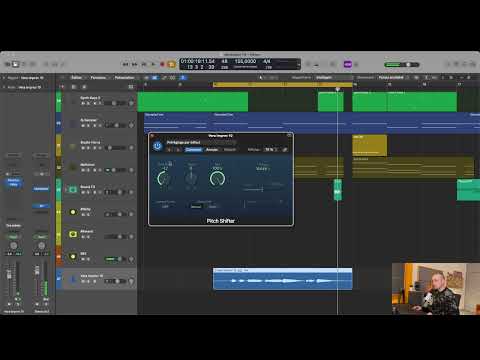Click Compare in the Pitch Shifter header
This screenshot has width=480, height=360.
193,149
